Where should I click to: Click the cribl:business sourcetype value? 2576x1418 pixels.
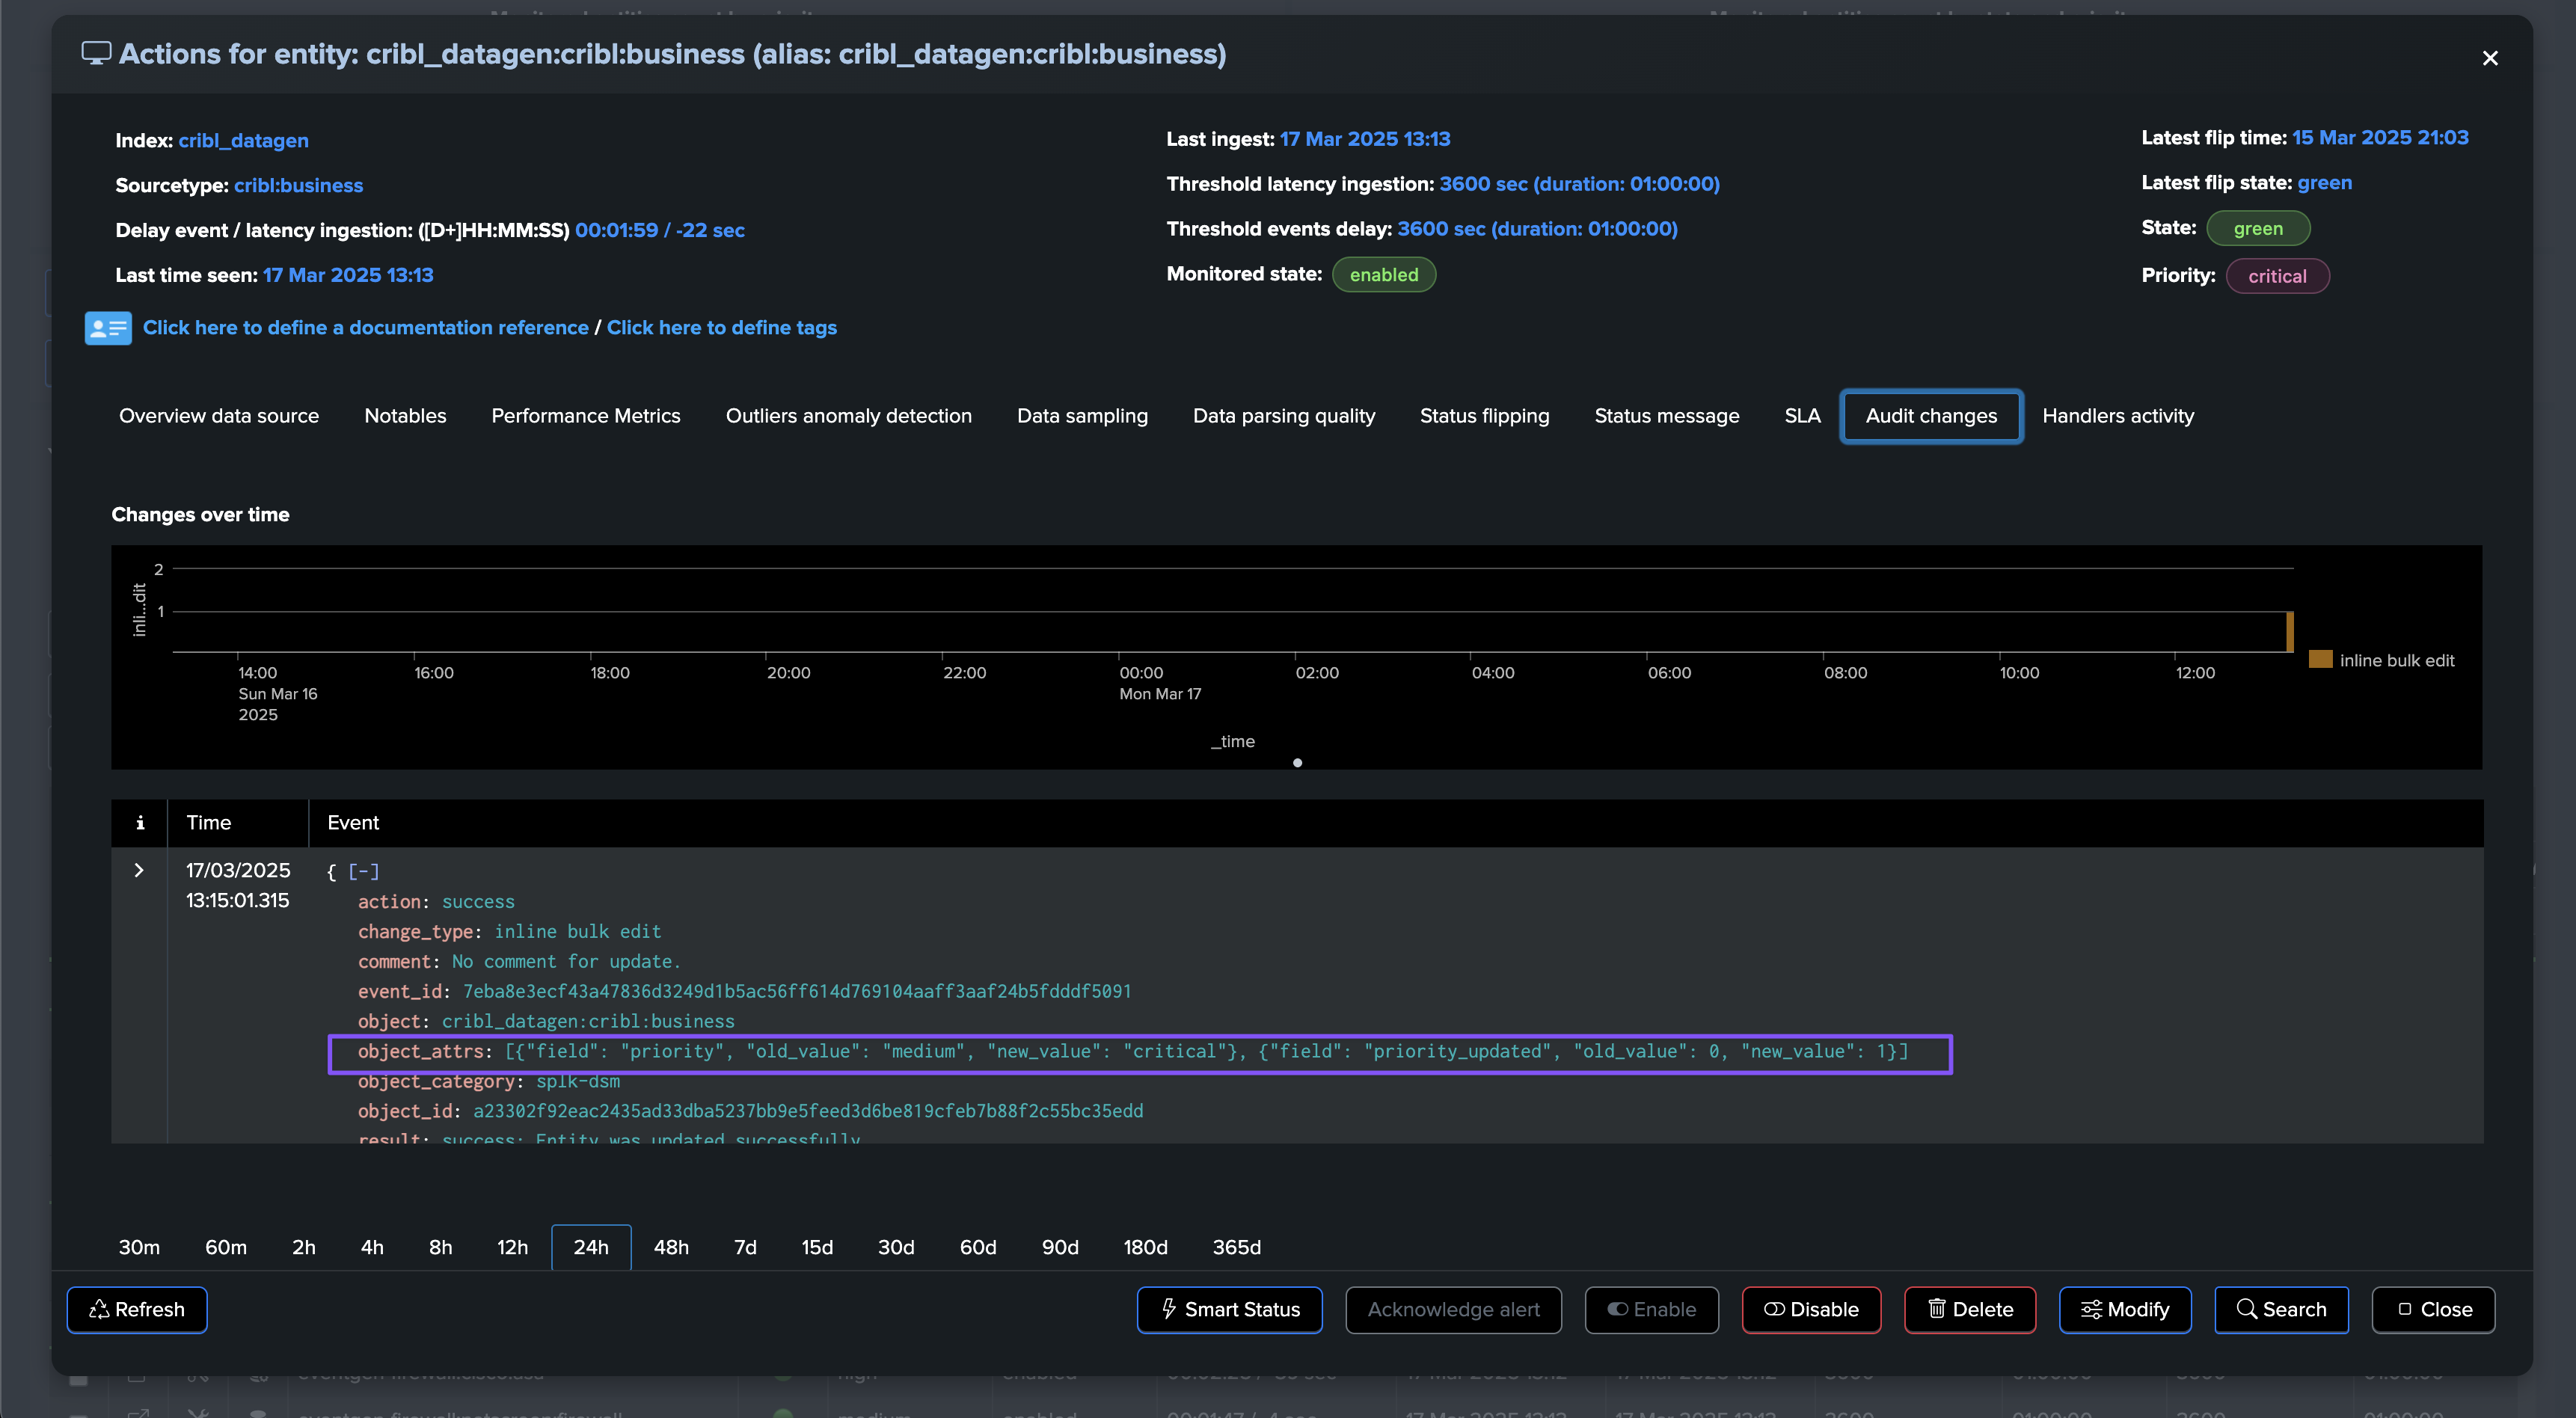(x=298, y=186)
